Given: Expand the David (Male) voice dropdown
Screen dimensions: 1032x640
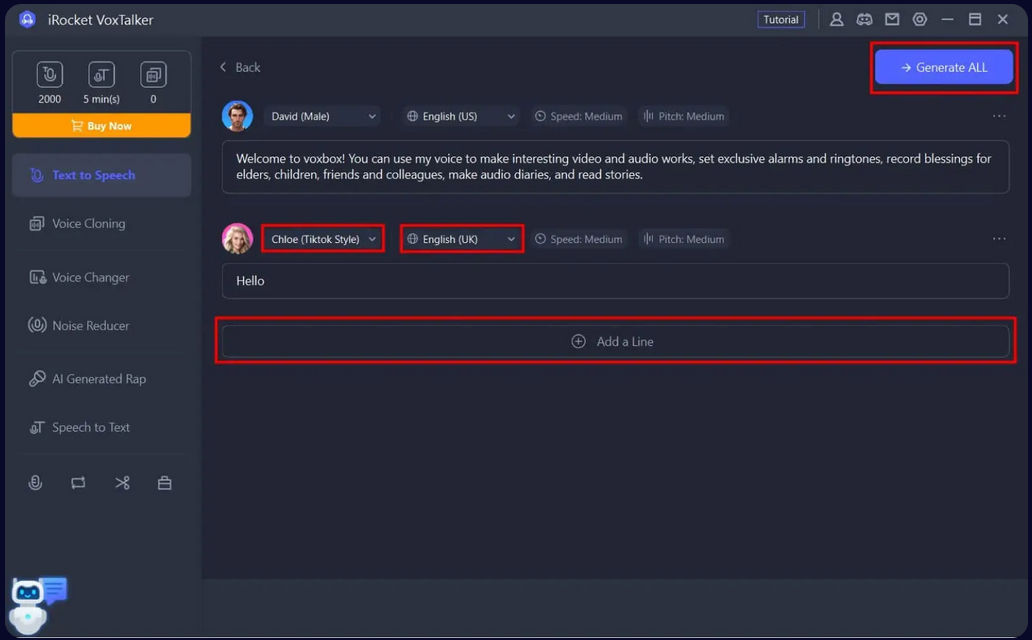Looking at the screenshot, I should pos(323,116).
